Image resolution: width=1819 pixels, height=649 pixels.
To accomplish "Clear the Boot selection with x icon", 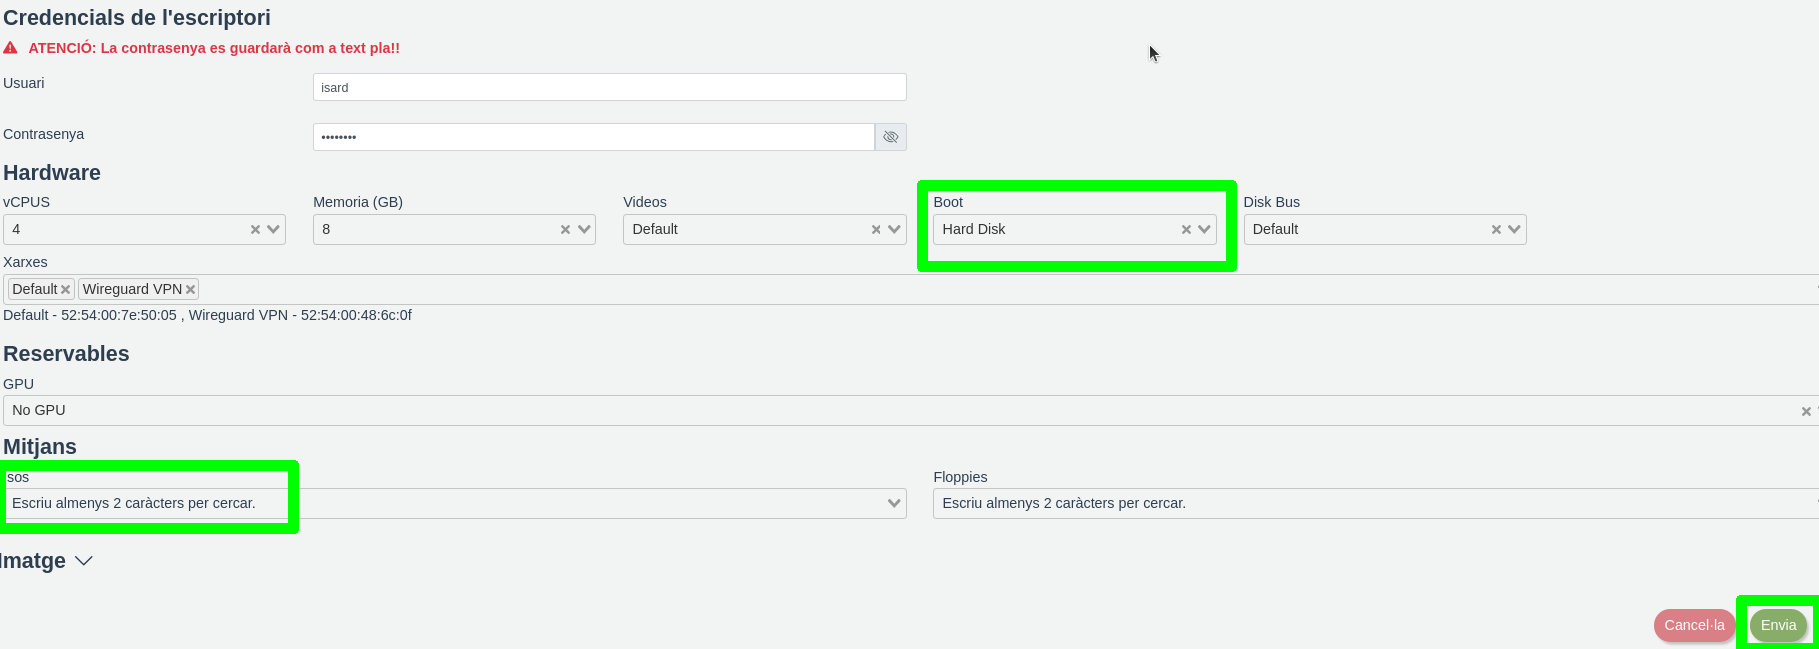I will click(1186, 230).
